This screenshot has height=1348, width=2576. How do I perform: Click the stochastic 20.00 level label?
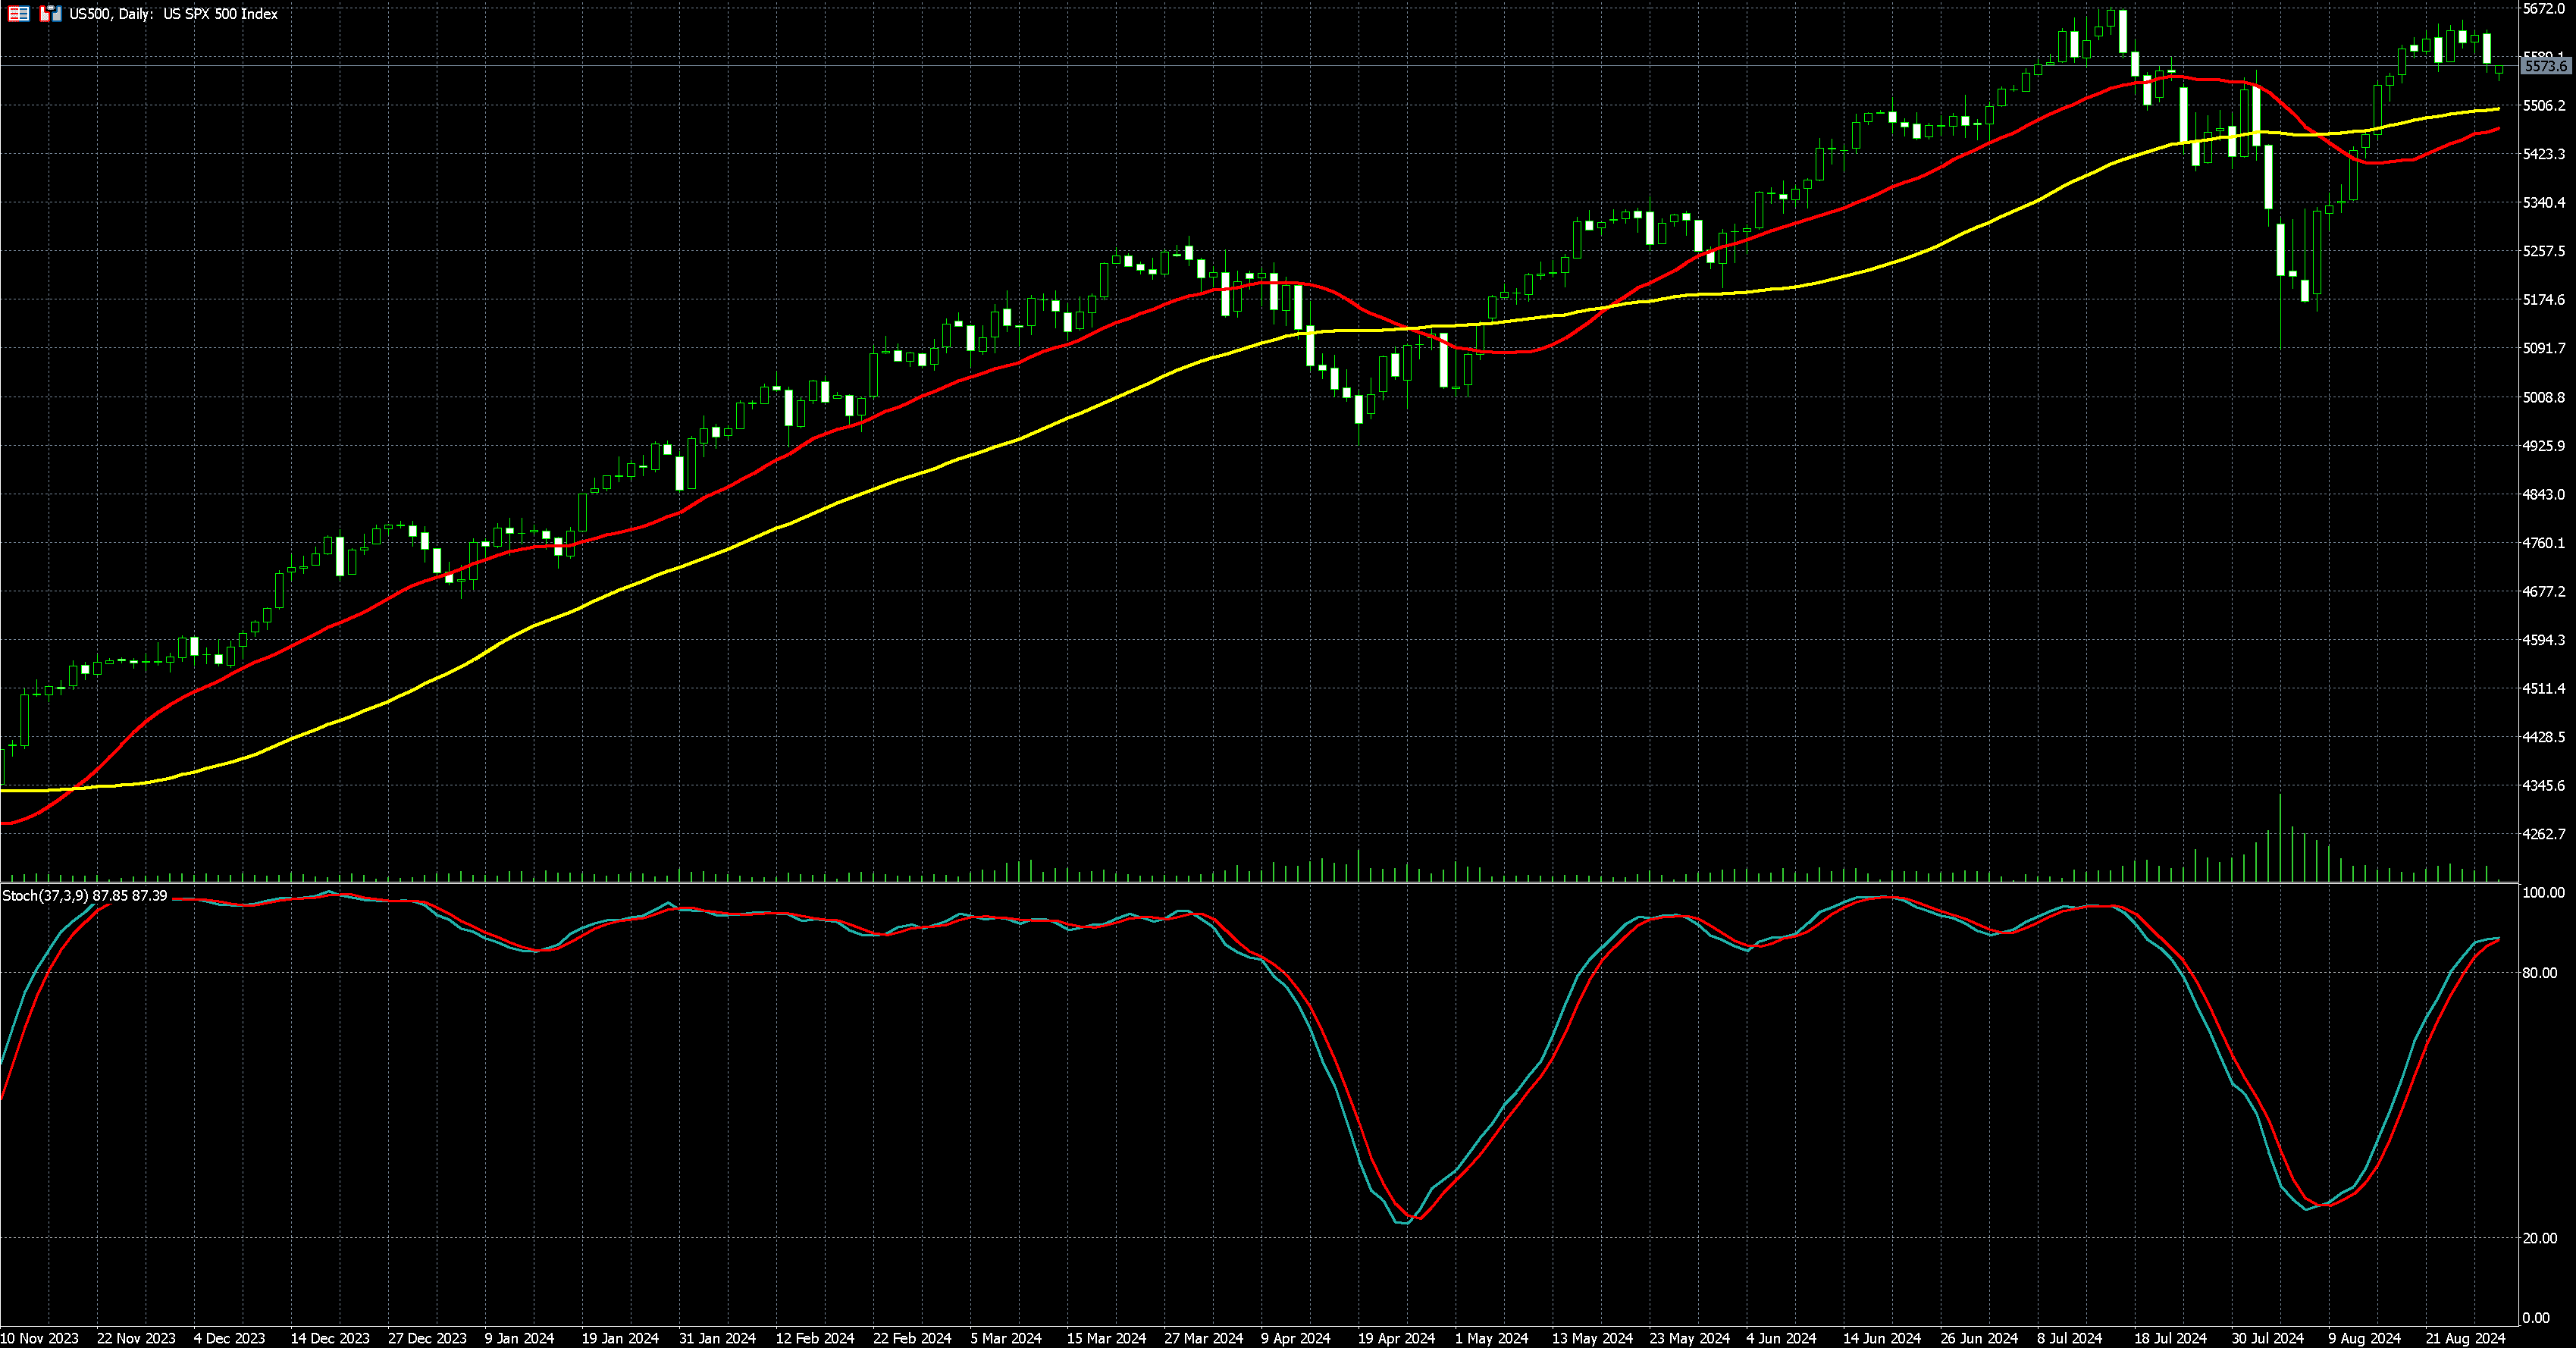point(2540,1238)
